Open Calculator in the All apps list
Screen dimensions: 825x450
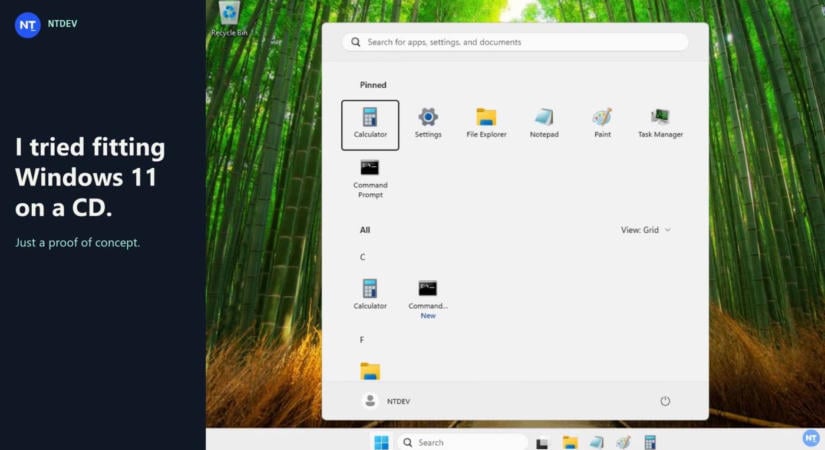point(370,294)
